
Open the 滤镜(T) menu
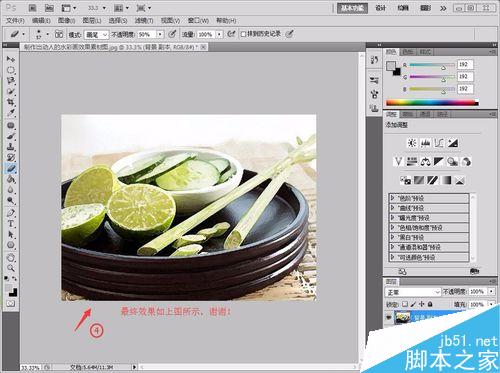[144, 21]
